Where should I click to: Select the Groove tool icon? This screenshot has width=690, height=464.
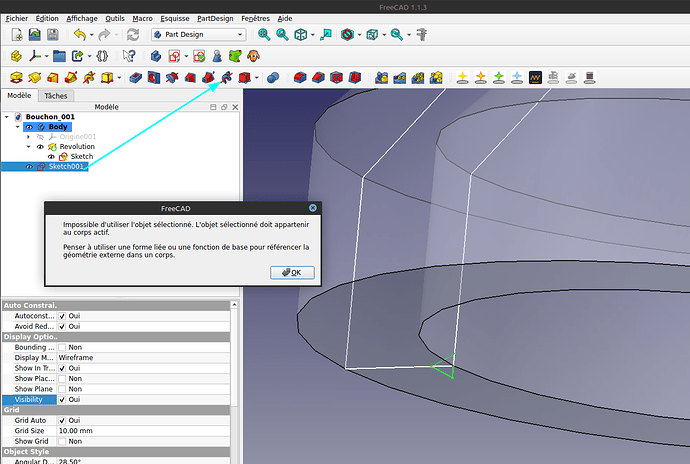click(x=172, y=78)
